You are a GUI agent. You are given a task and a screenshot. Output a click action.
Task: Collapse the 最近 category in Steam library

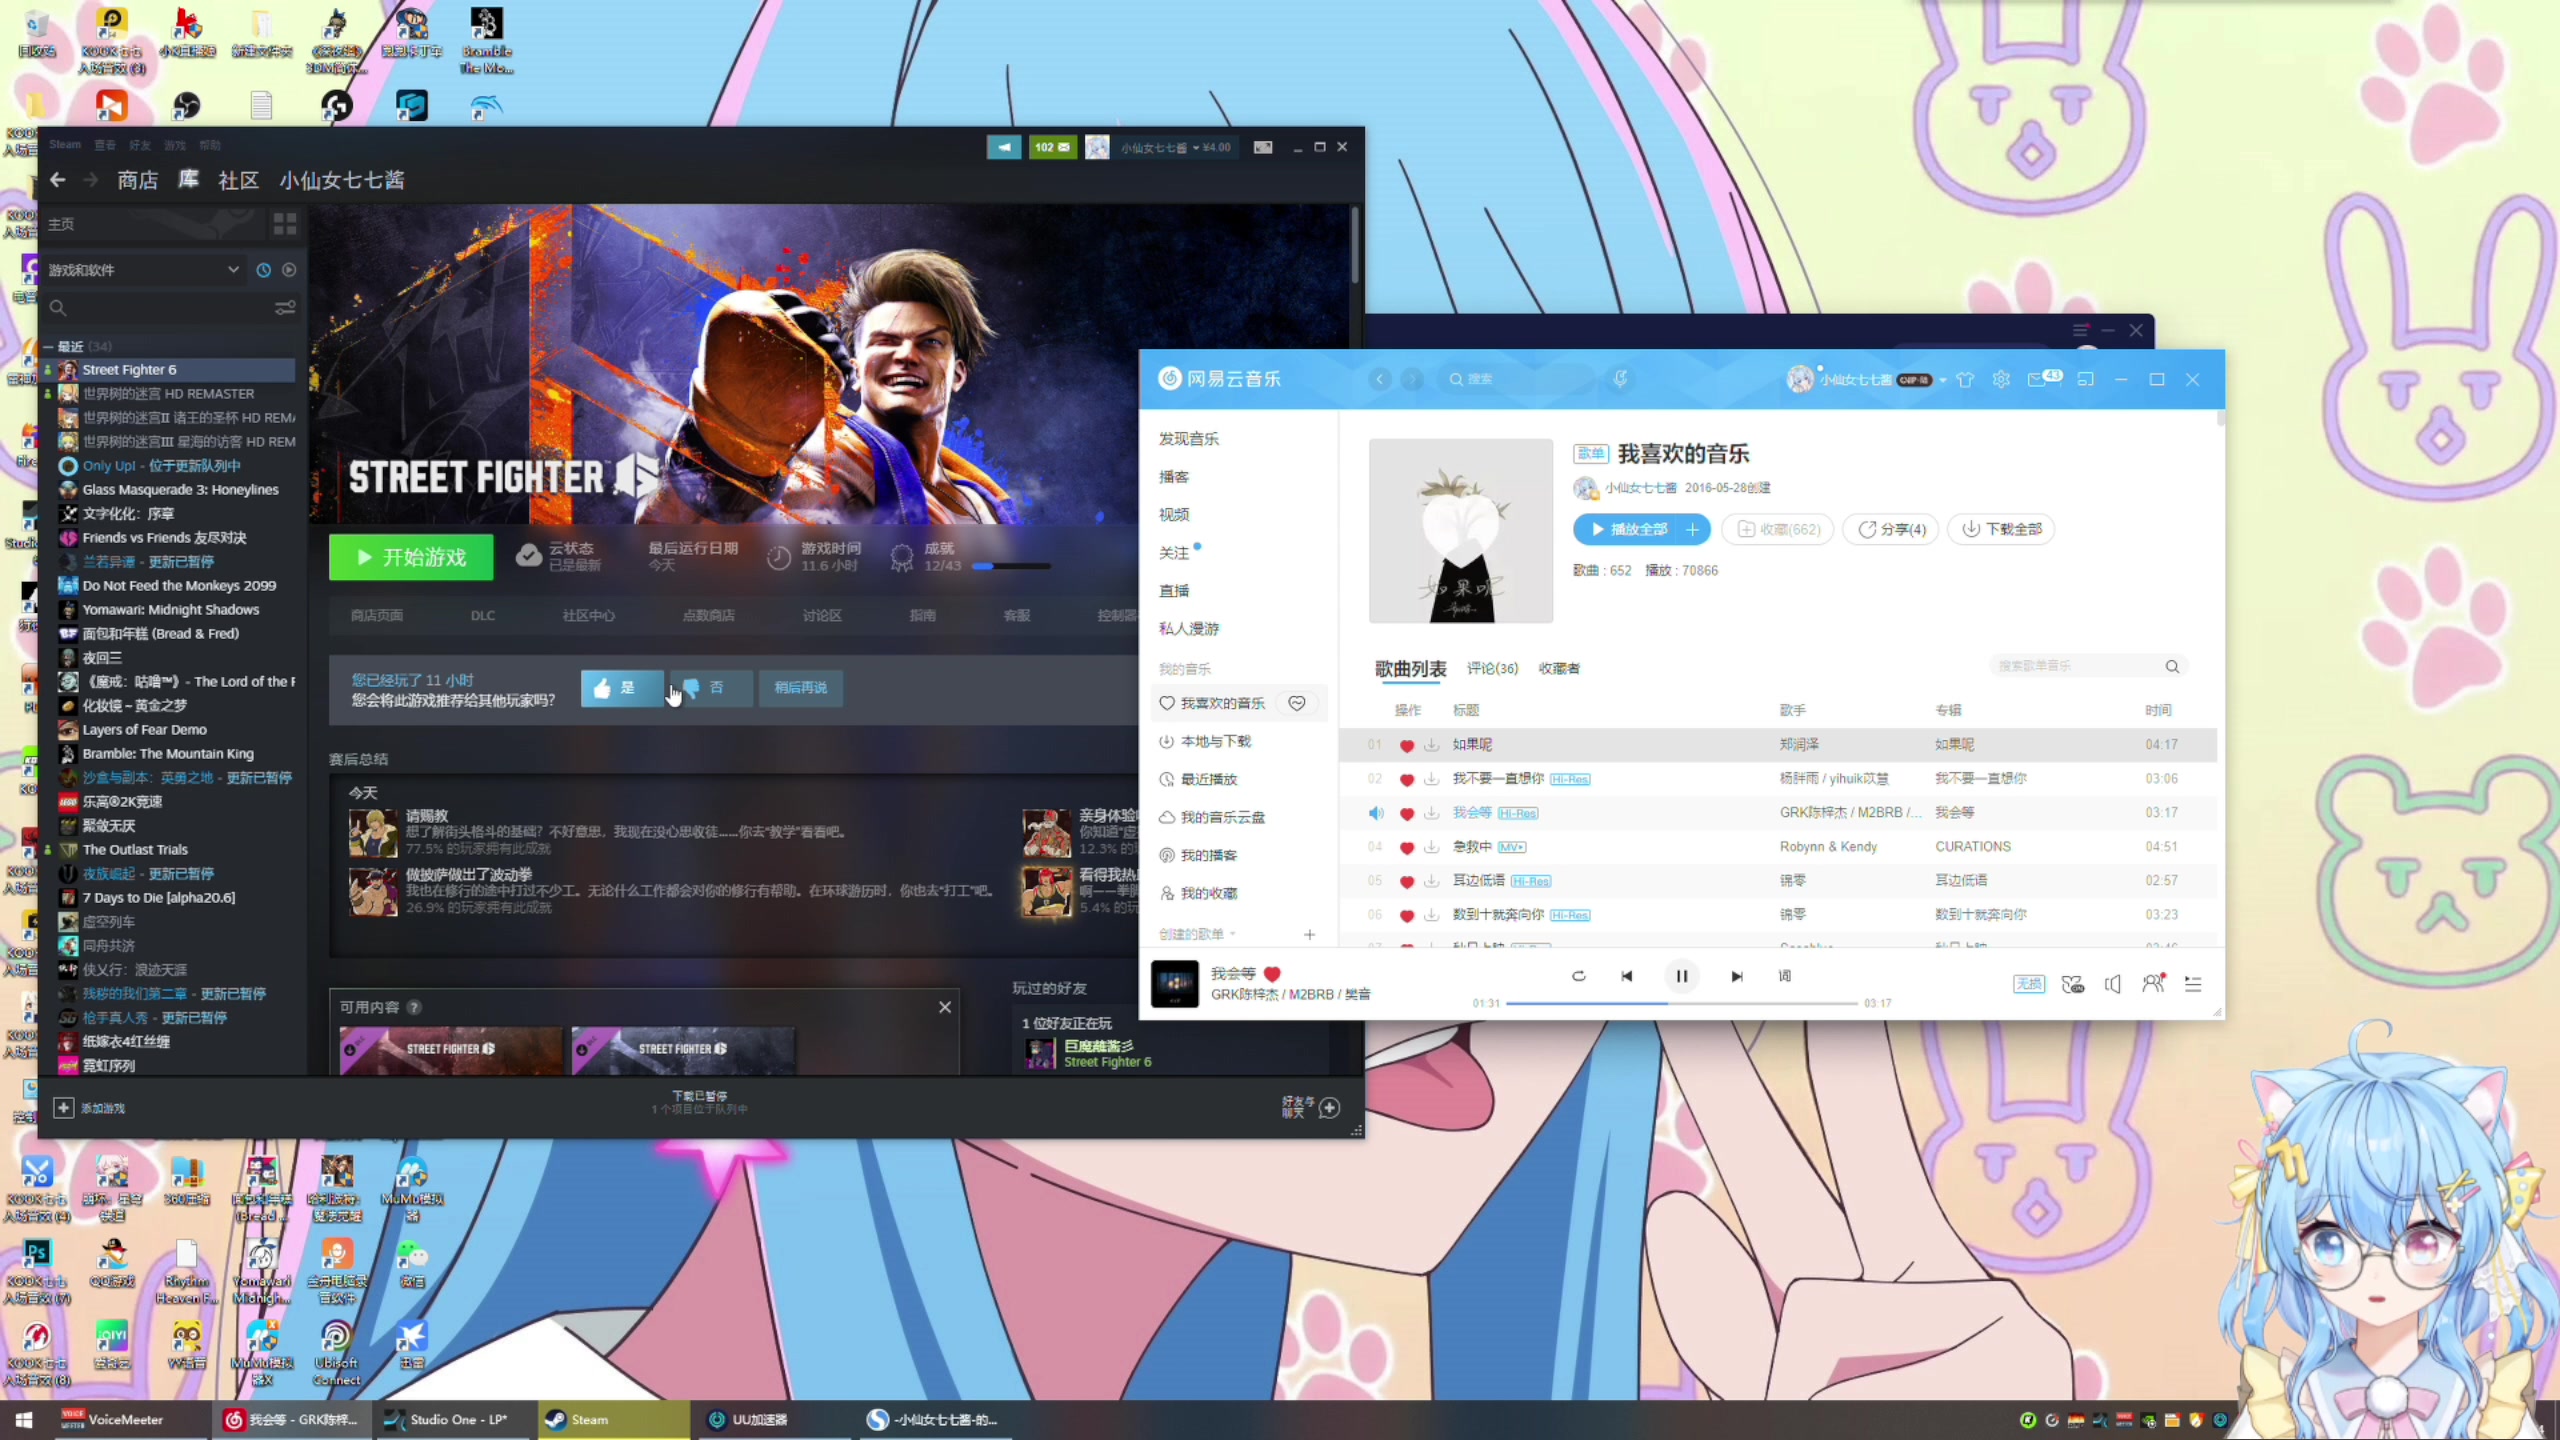(x=48, y=346)
